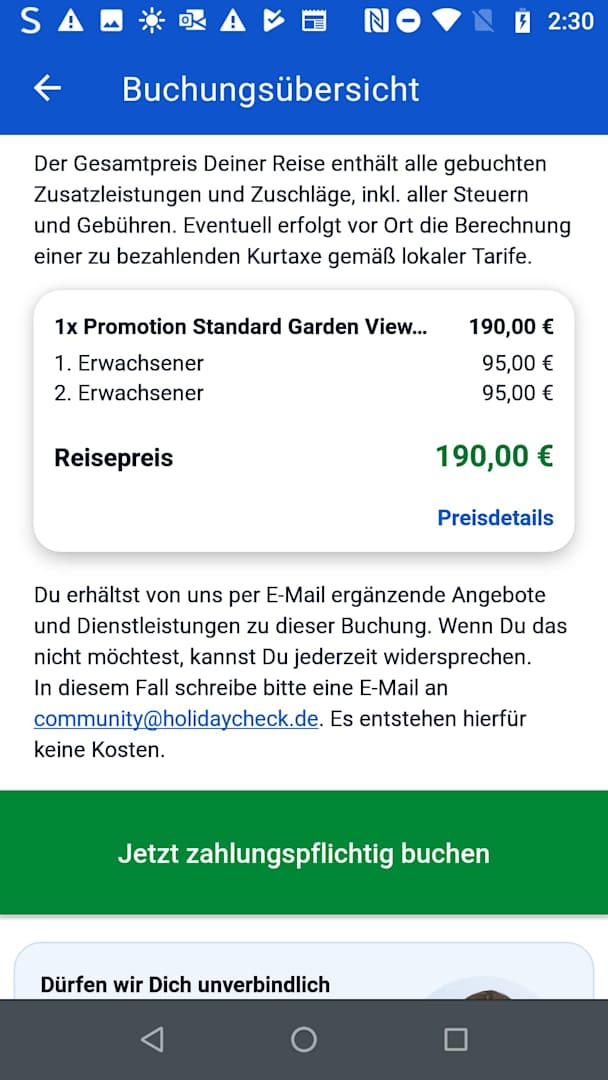Tap the 1. Erwachsener price row
This screenshot has width=608, height=1080.
(303, 363)
